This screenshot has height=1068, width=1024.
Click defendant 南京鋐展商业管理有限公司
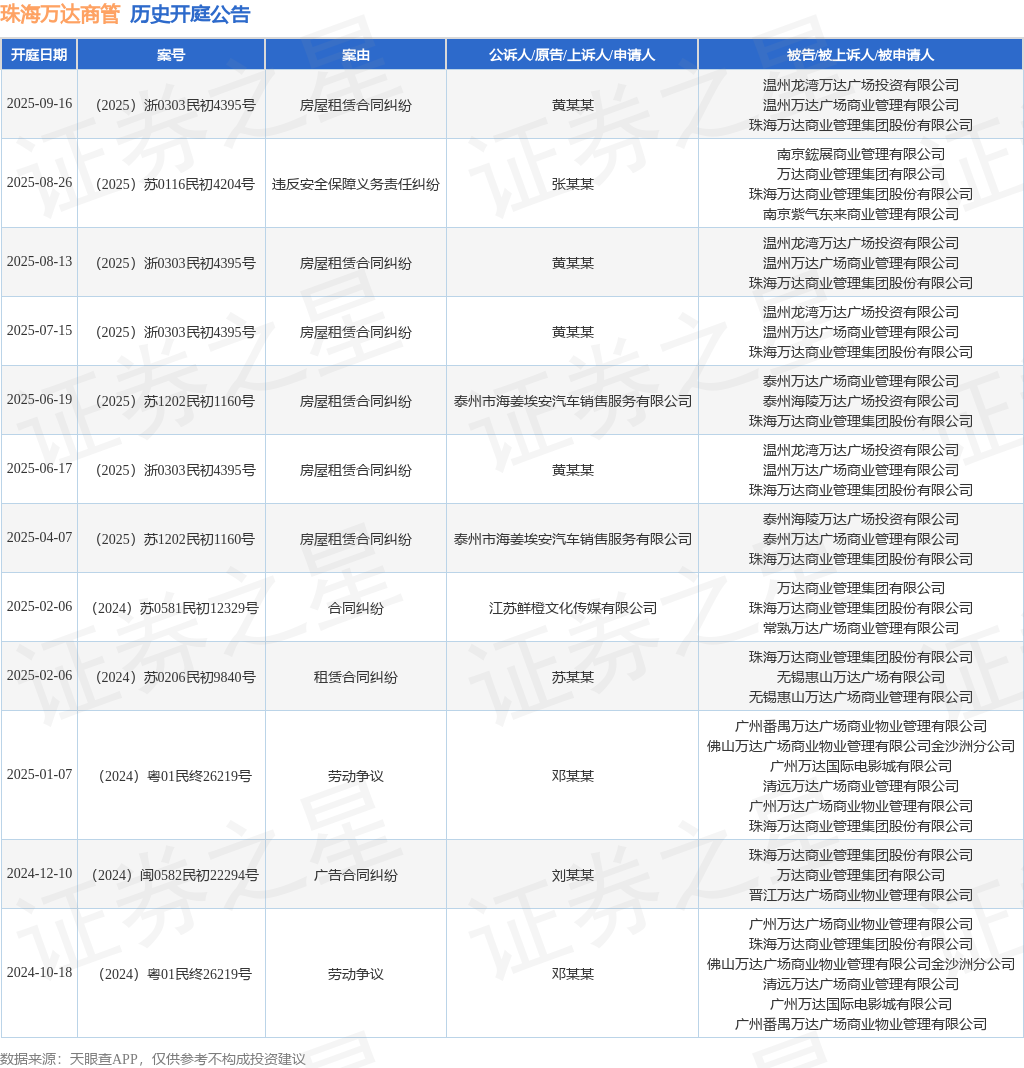[861, 154]
